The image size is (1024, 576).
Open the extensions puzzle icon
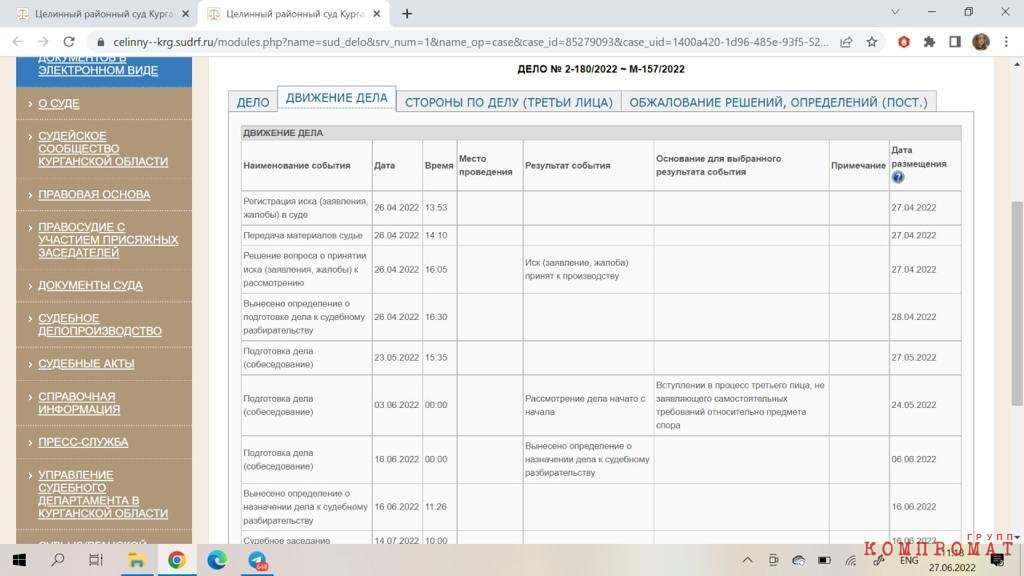(929, 42)
